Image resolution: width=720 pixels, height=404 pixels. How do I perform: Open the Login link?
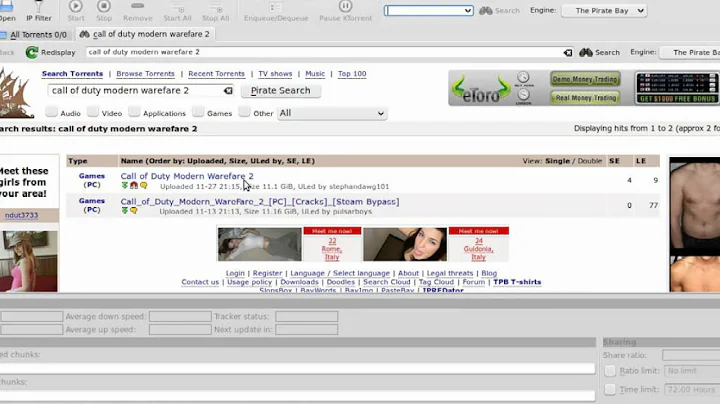tap(235, 273)
